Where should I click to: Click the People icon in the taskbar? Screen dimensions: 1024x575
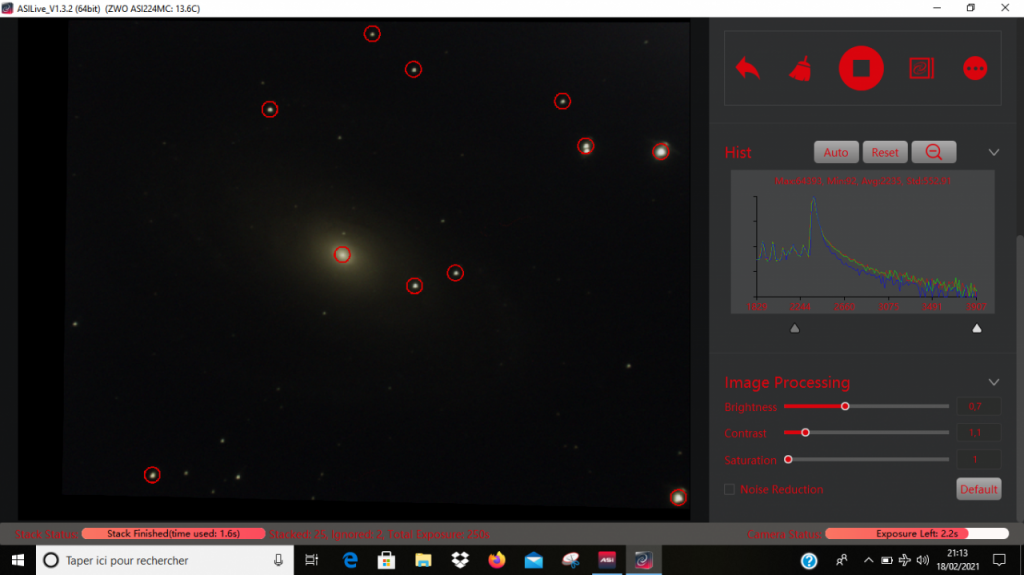click(x=842, y=560)
